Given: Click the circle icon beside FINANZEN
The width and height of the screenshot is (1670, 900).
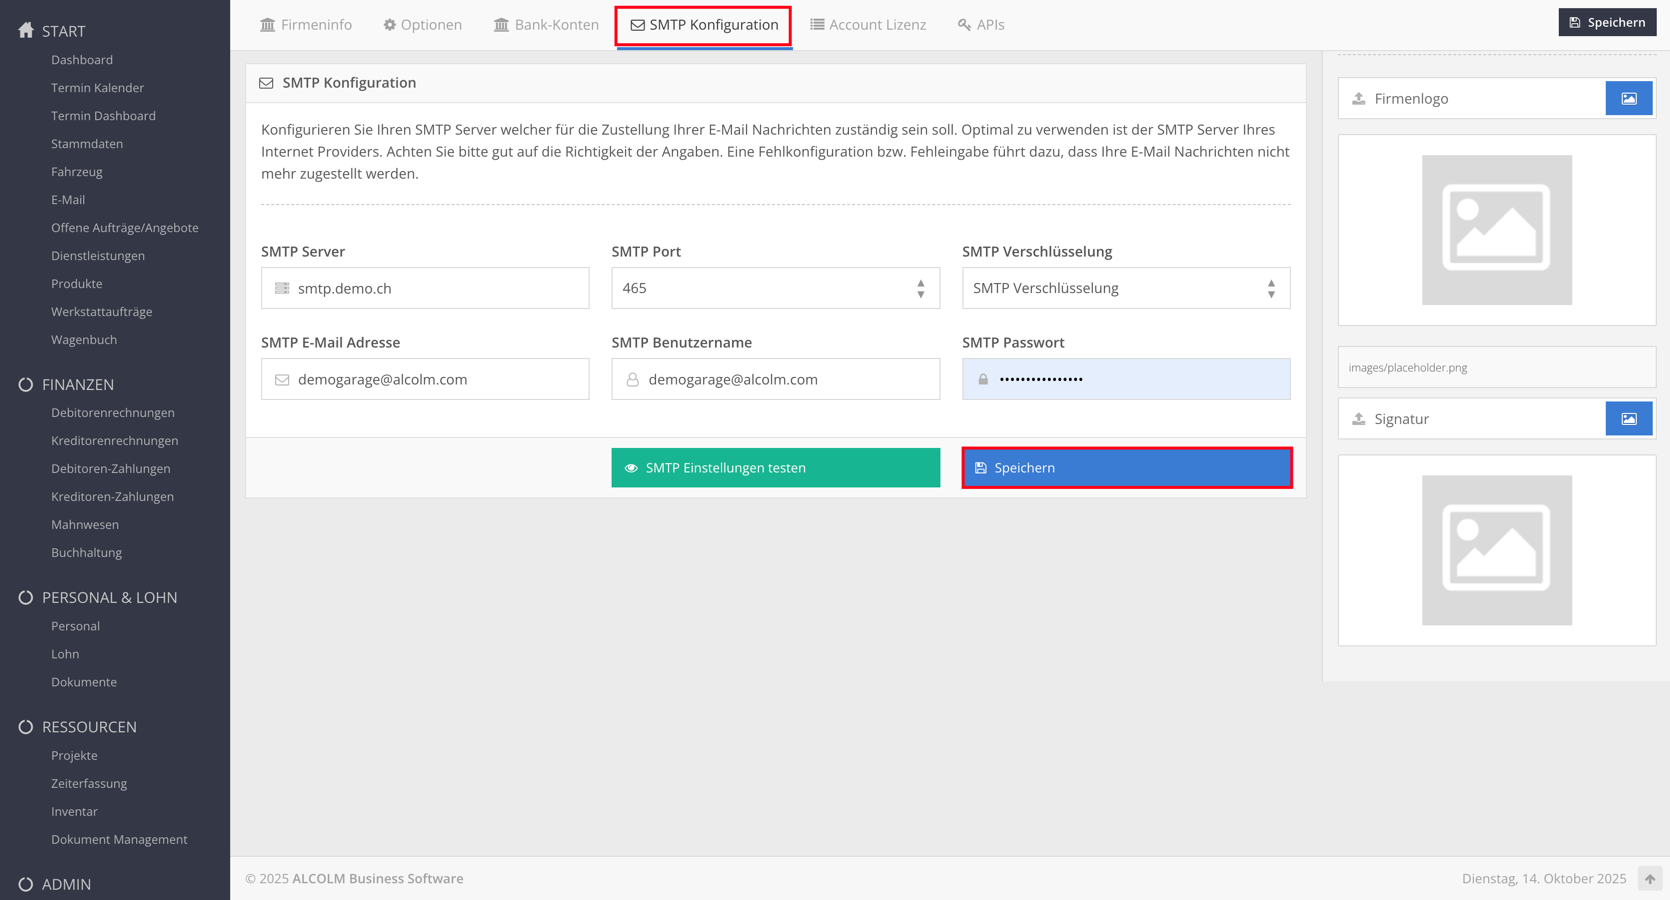Looking at the screenshot, I should (x=26, y=385).
